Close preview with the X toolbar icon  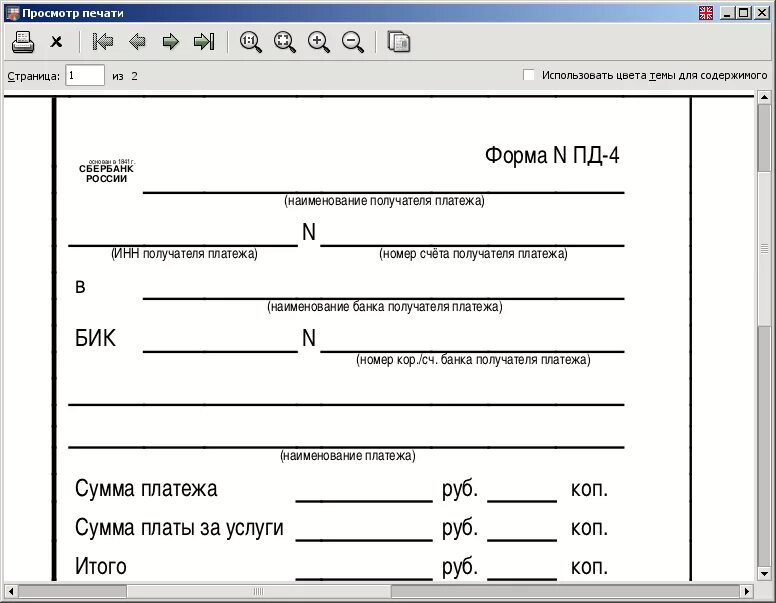click(56, 42)
